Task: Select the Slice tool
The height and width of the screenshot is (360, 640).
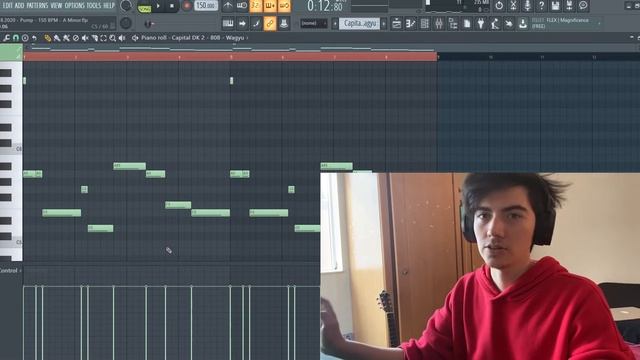Action: (94, 38)
